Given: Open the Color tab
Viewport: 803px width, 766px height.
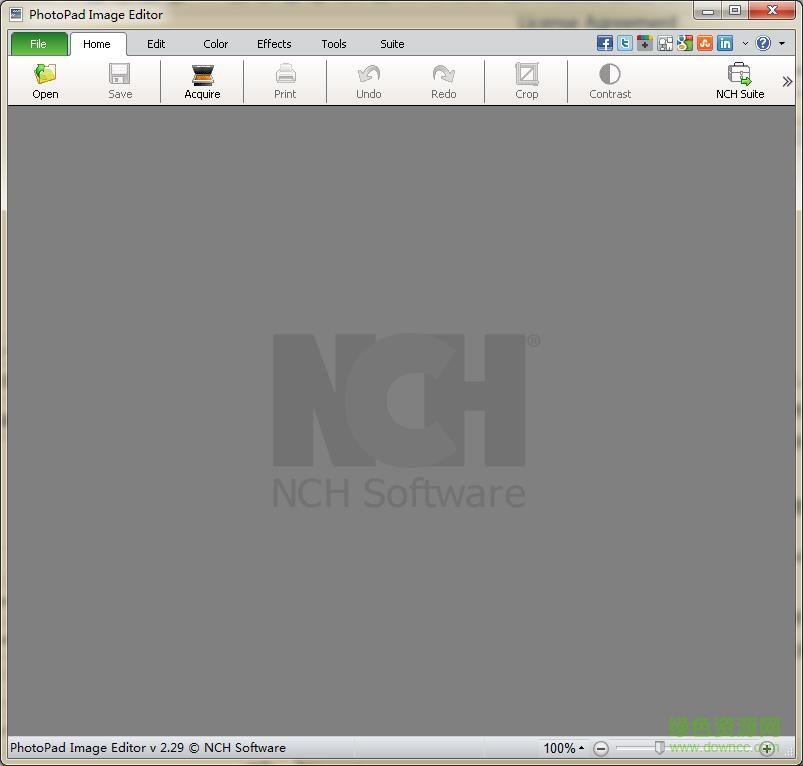Looking at the screenshot, I should point(216,44).
